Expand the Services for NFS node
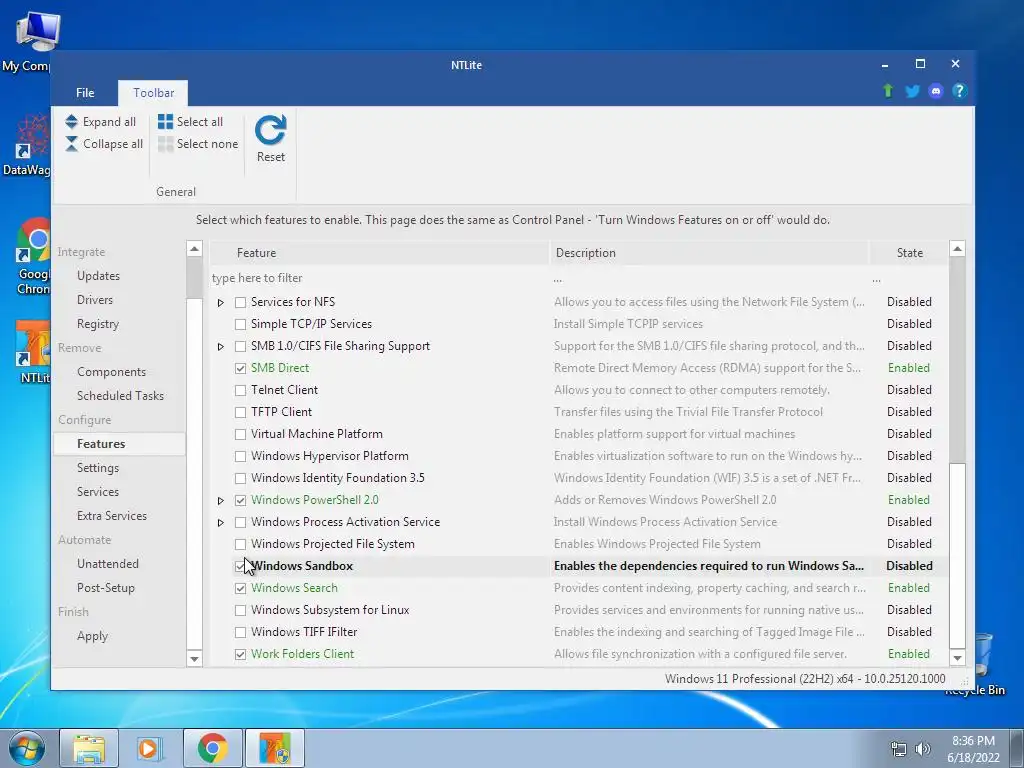Screen dimensions: 1024x768 point(221,302)
